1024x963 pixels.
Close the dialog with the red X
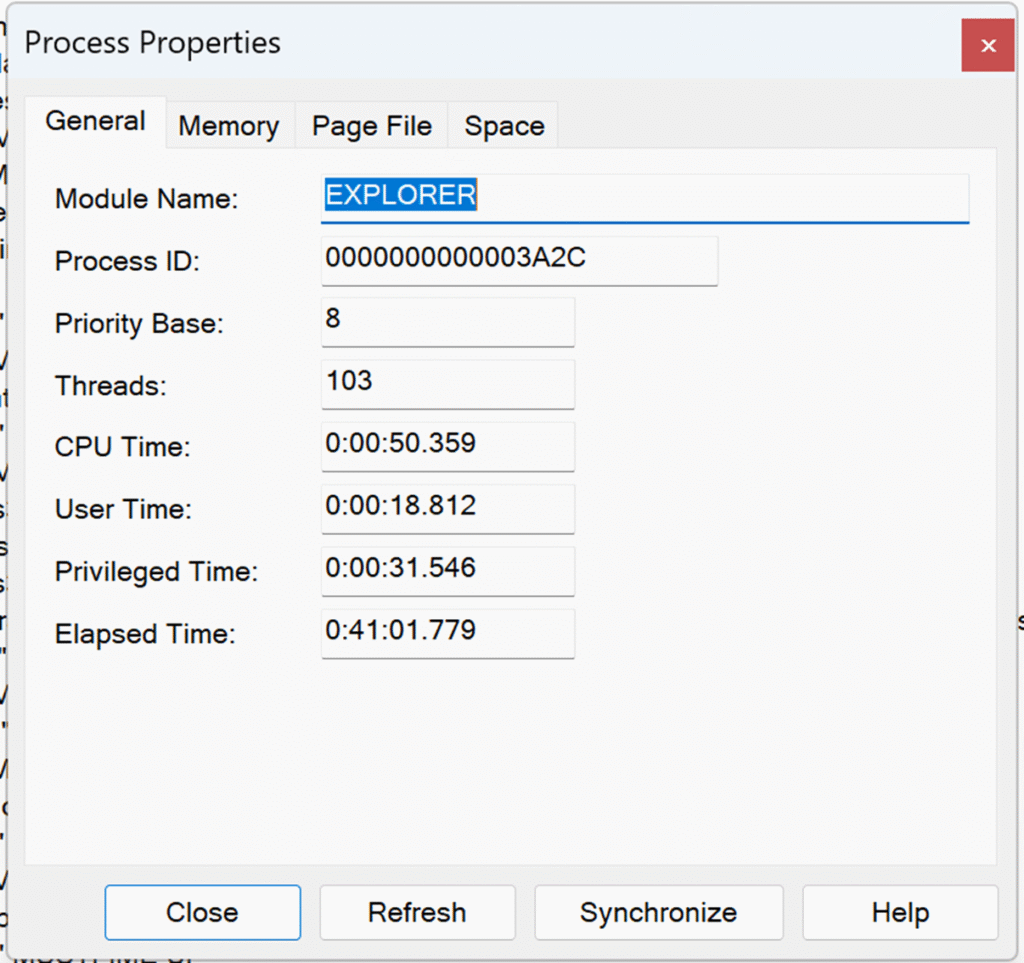(x=987, y=45)
